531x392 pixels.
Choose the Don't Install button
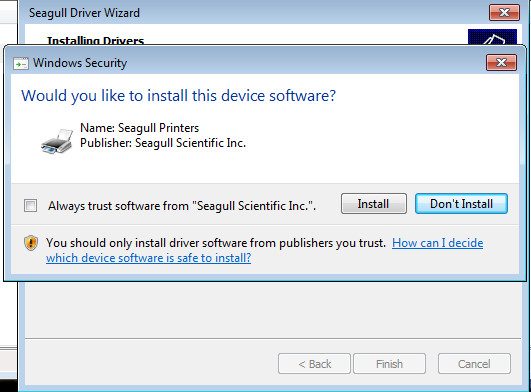point(461,203)
